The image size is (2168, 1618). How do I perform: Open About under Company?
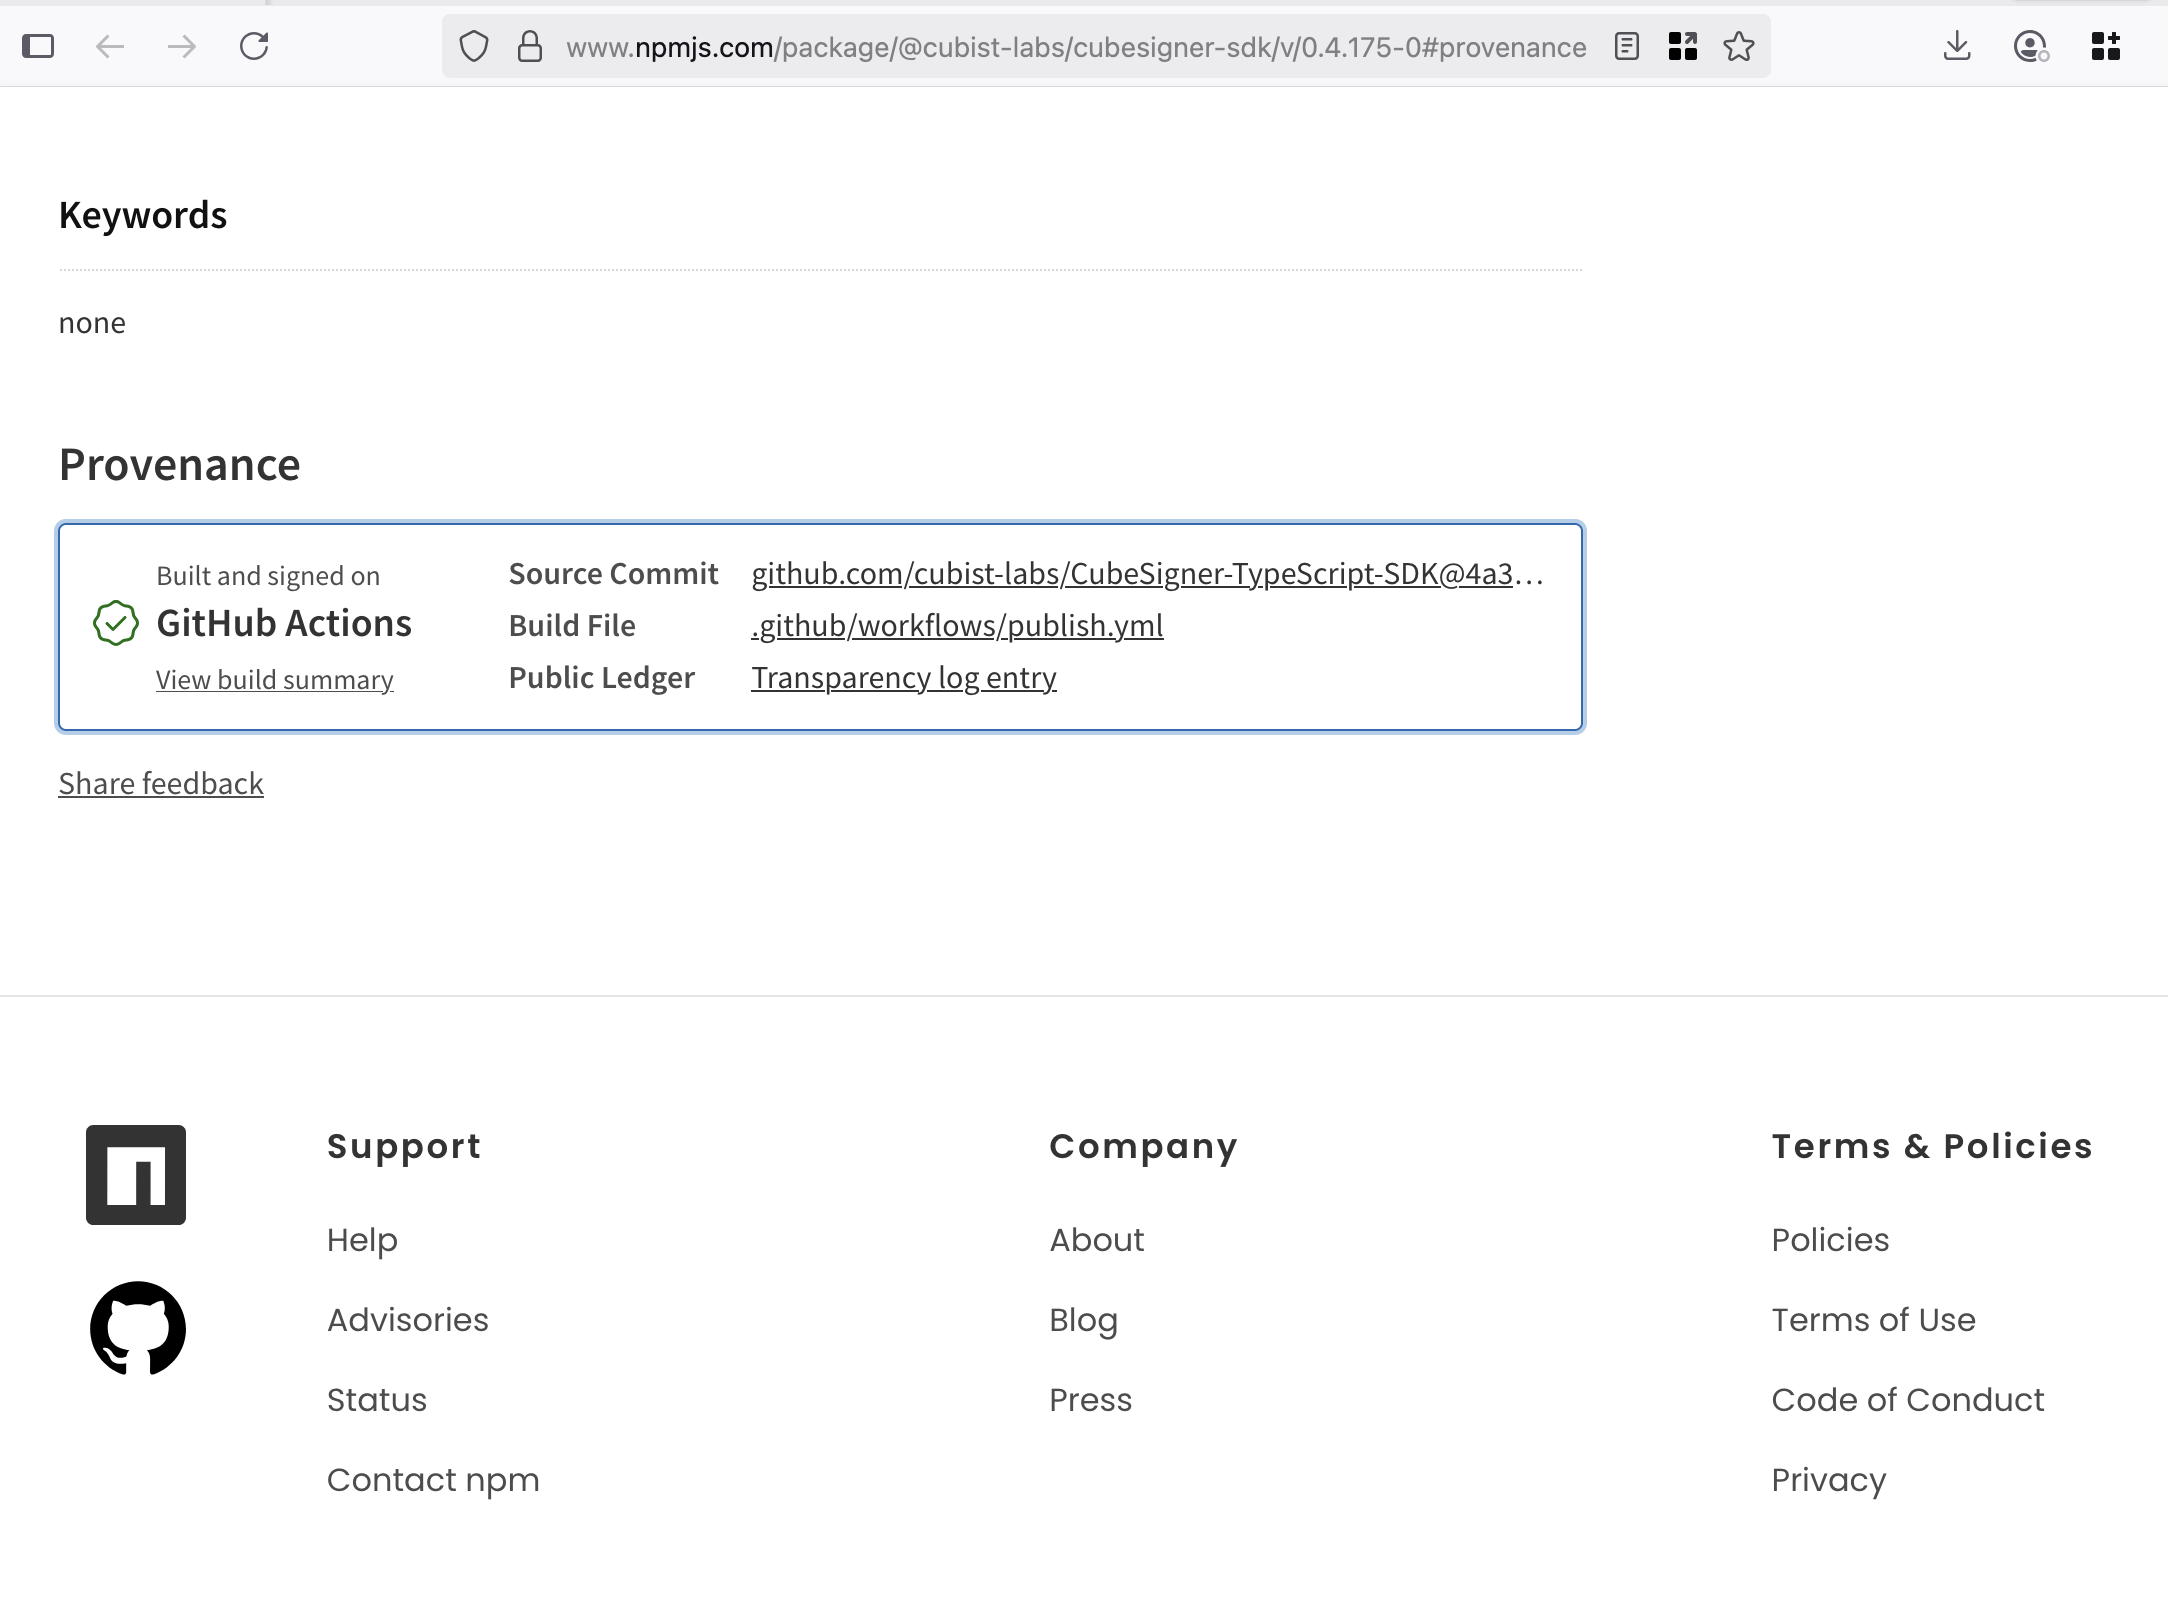pyautogui.click(x=1097, y=1240)
